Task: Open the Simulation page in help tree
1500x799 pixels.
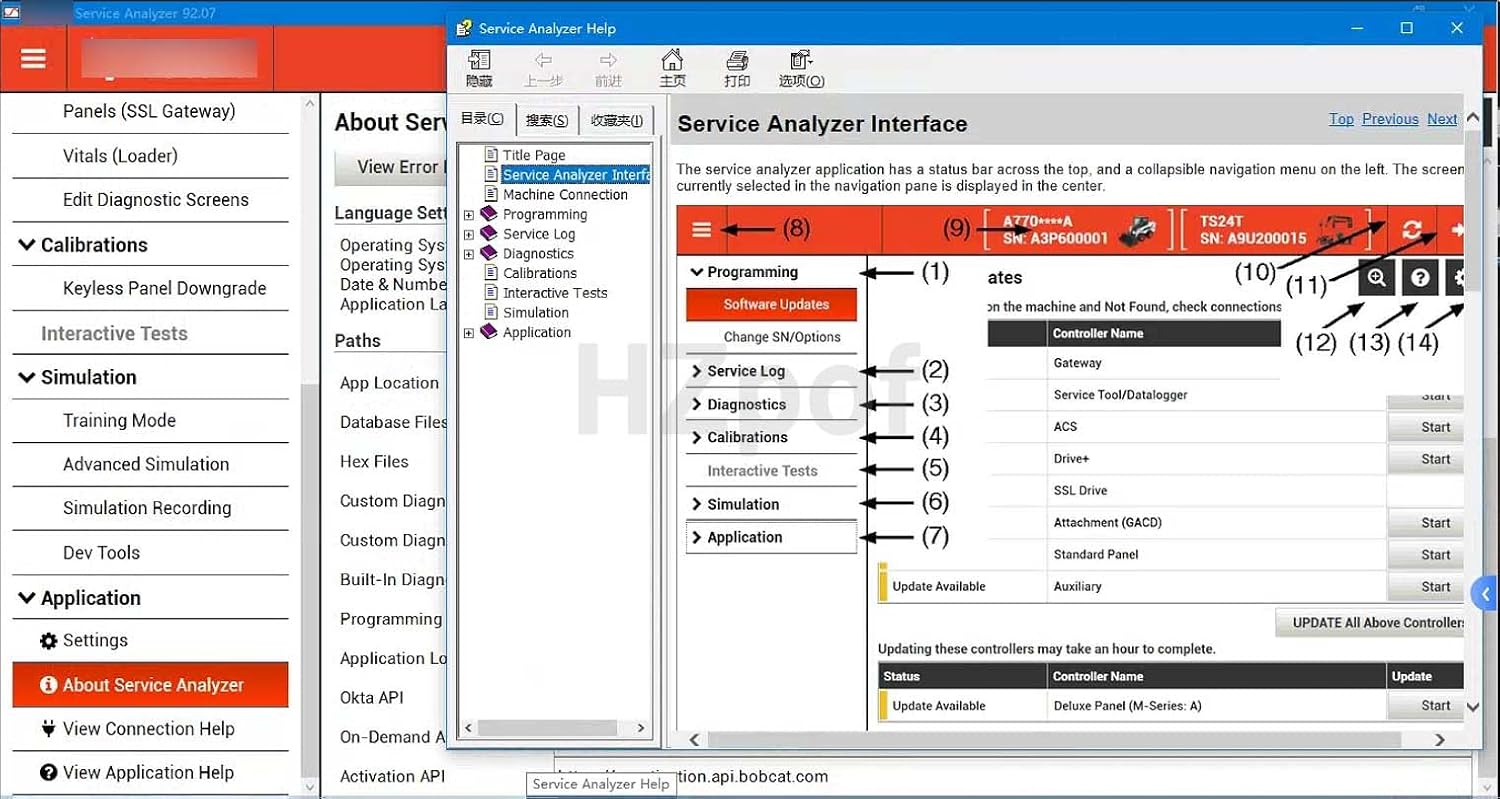Action: point(536,313)
